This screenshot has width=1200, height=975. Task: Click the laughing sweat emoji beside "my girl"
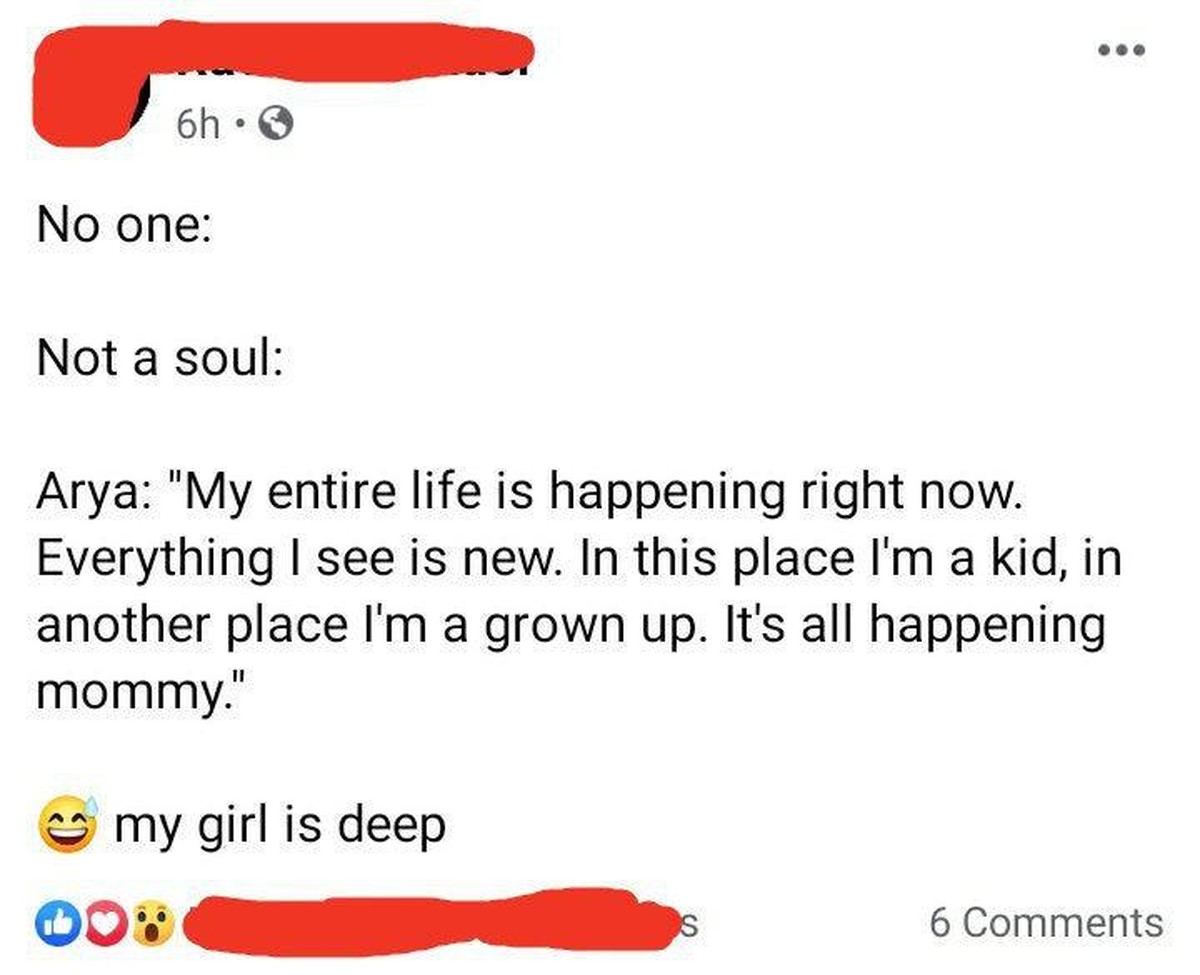(67, 823)
